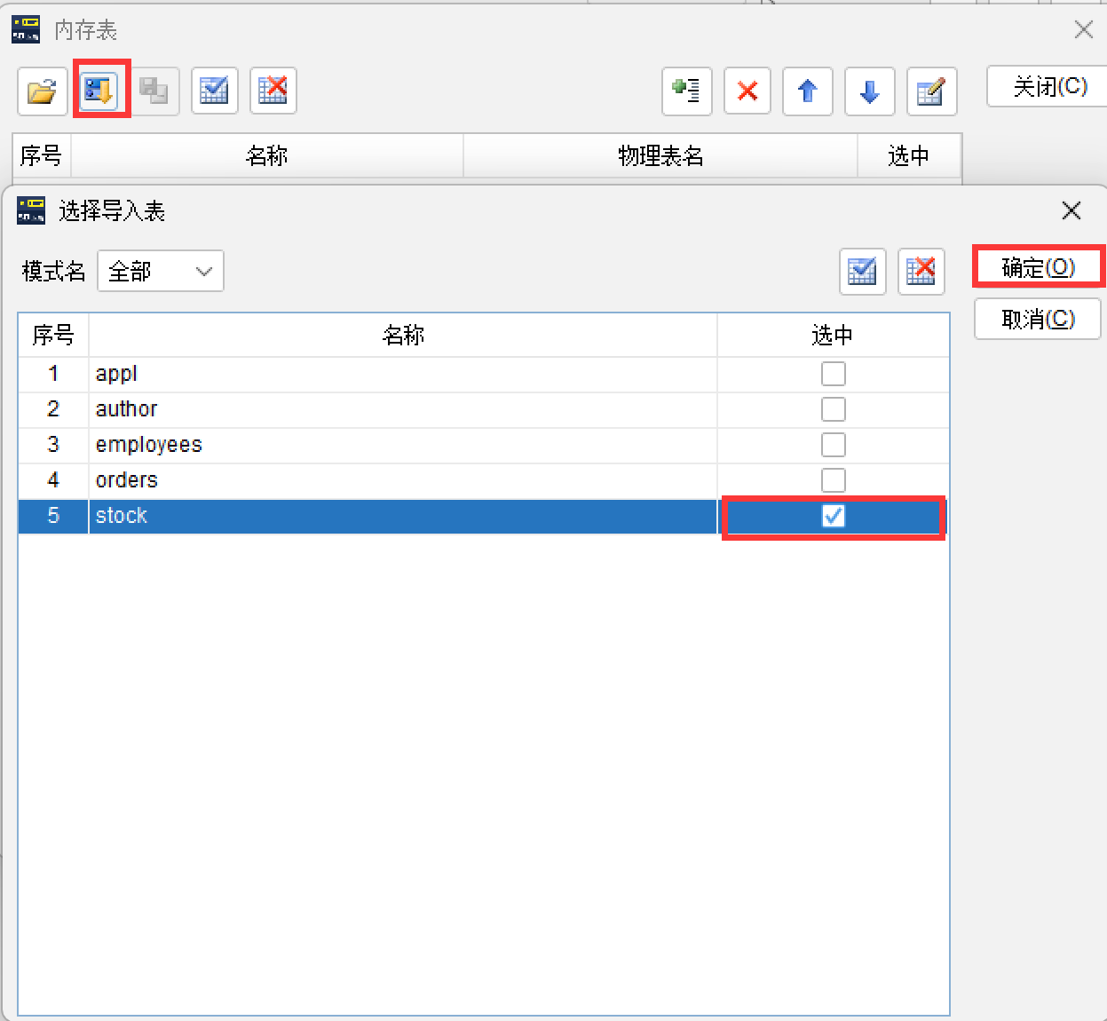Click 确定(O) button
The width and height of the screenshot is (1107, 1021).
1038,267
